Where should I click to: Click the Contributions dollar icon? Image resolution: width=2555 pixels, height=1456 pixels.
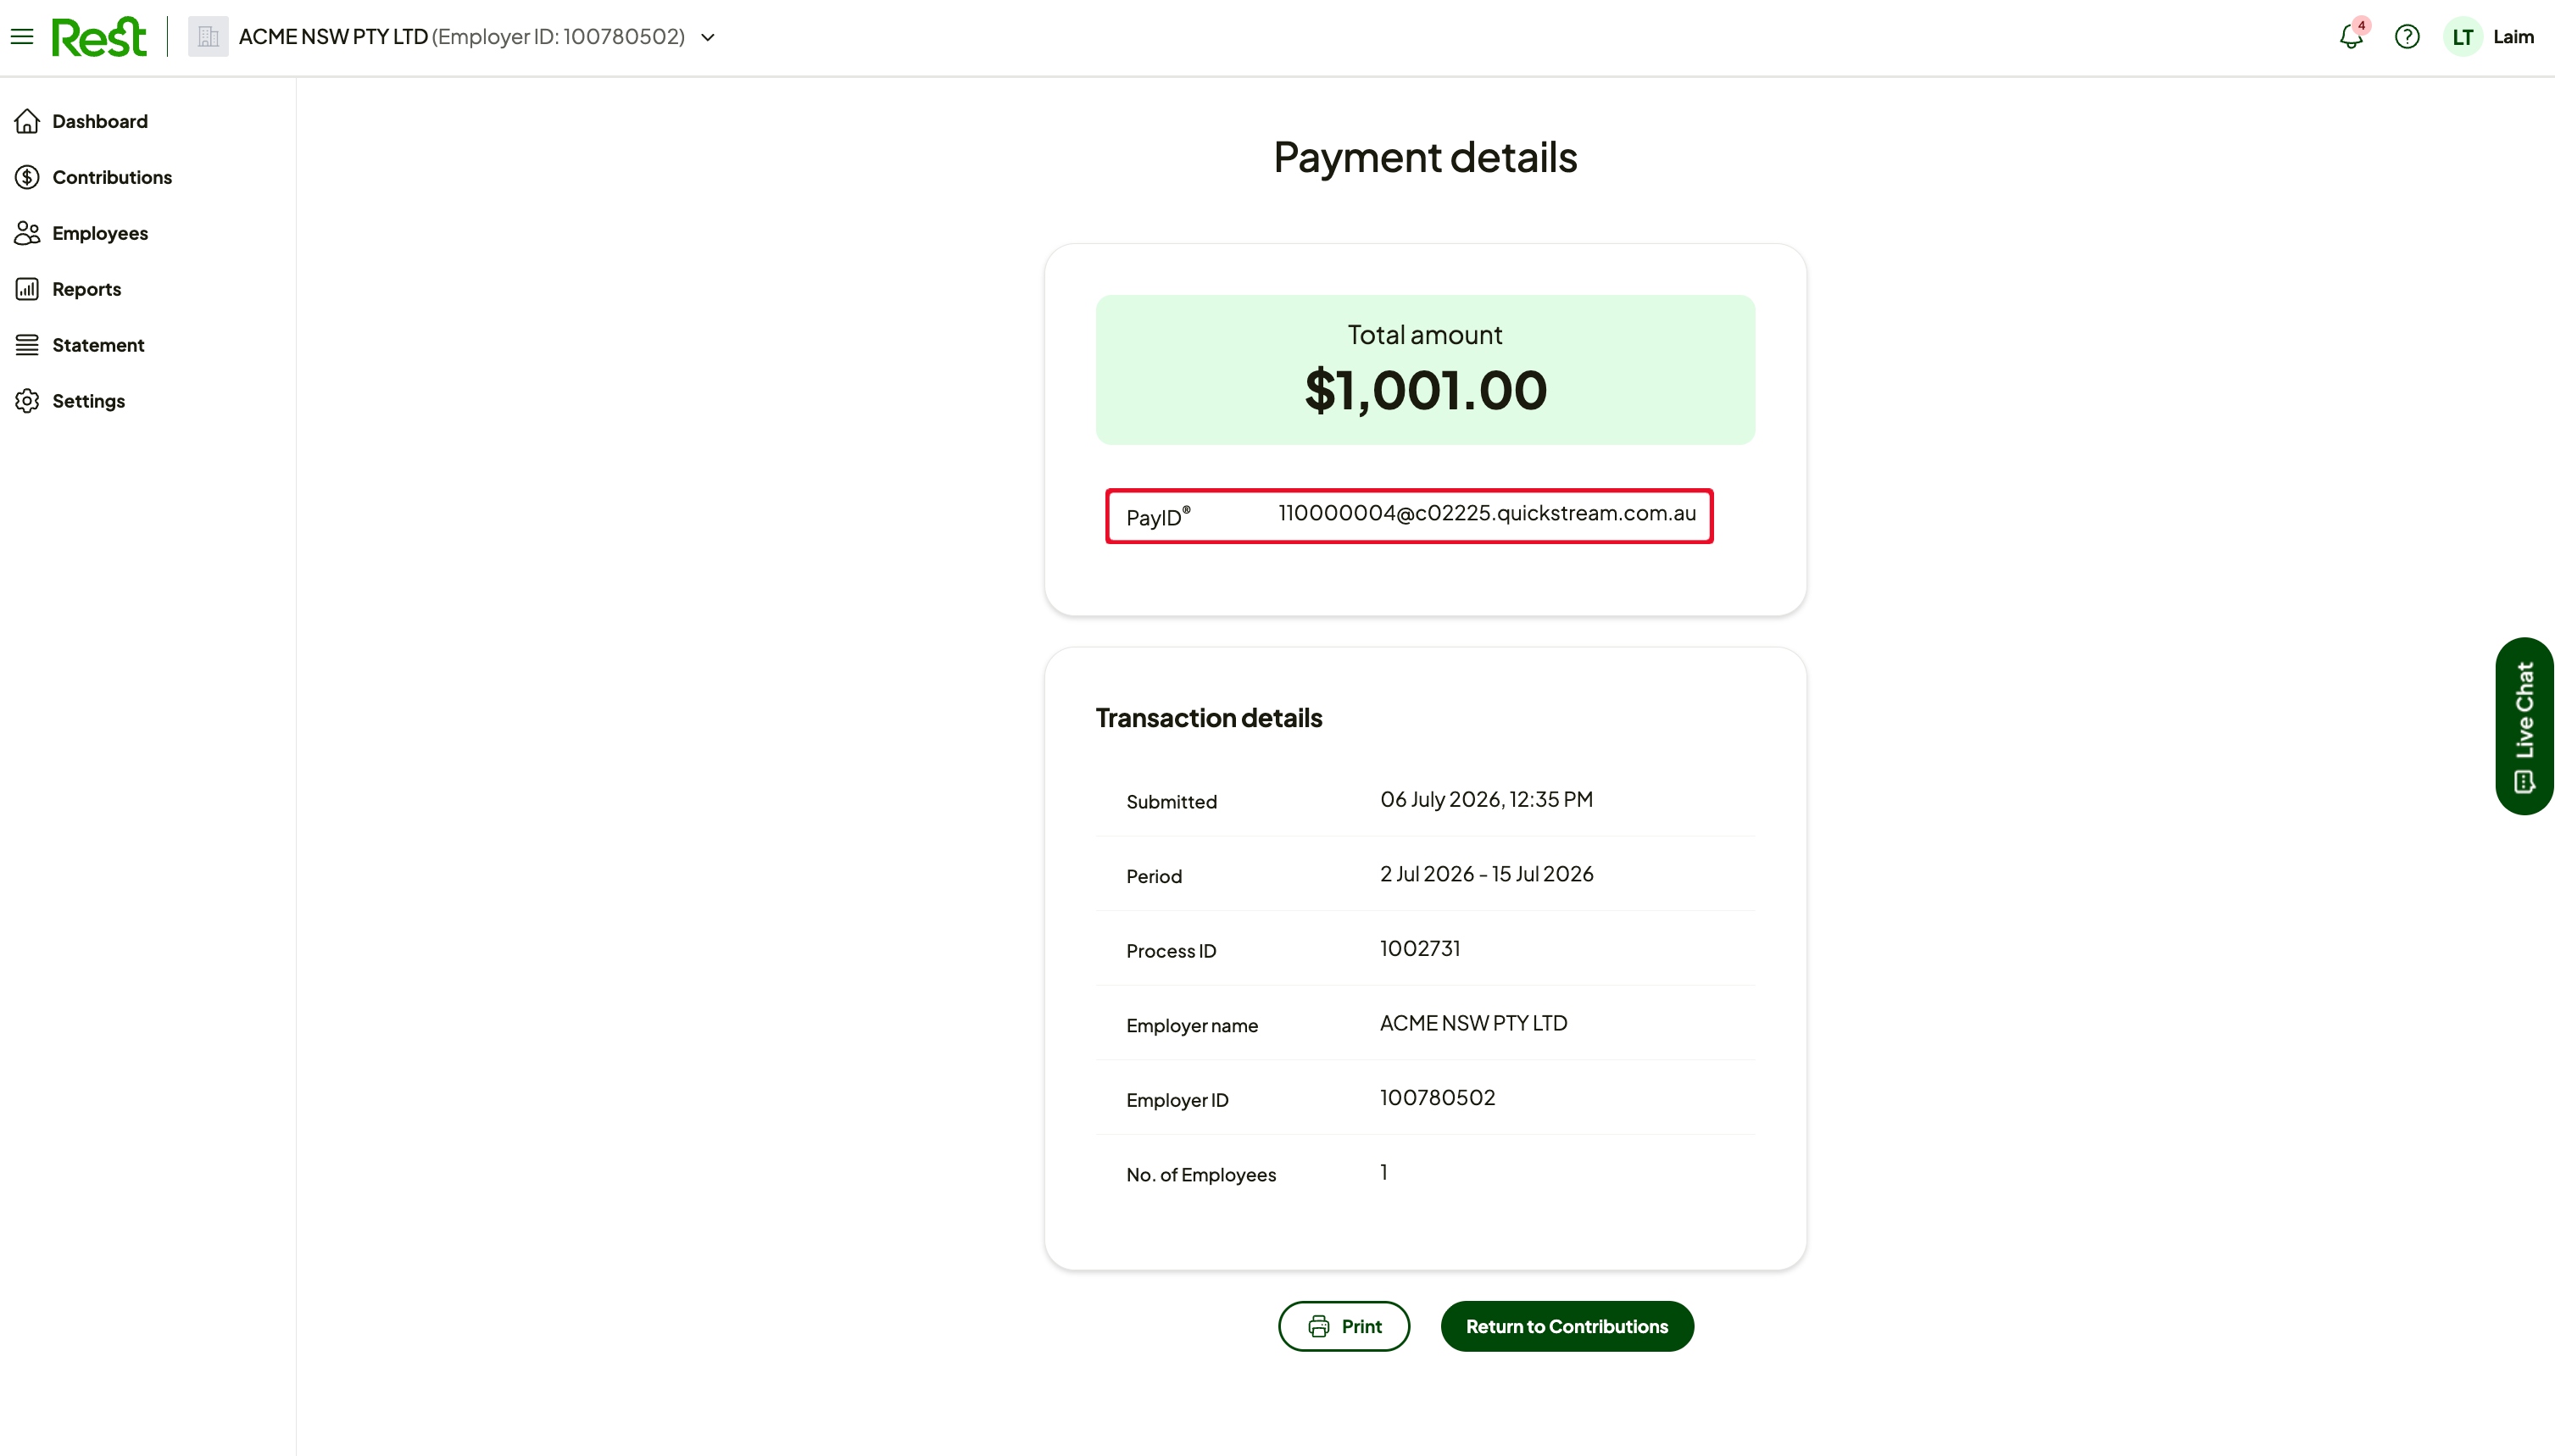point(27,177)
